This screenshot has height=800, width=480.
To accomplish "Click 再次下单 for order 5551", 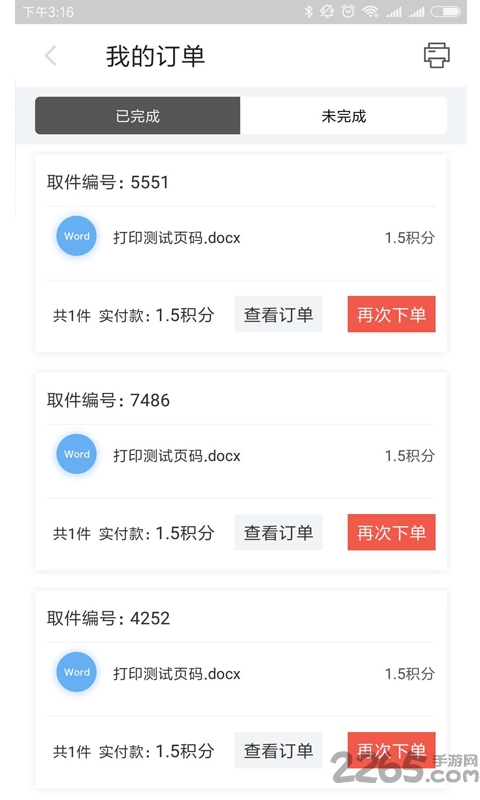I will pyautogui.click(x=391, y=314).
